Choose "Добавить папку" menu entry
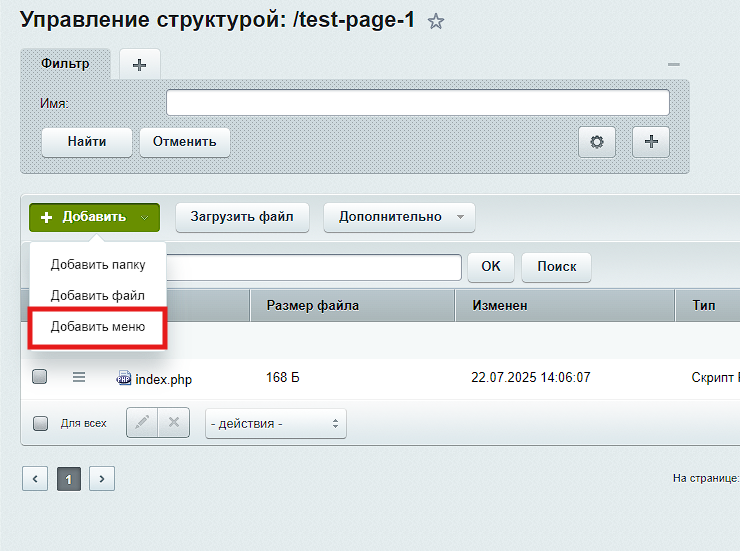740x551 pixels. point(98,265)
